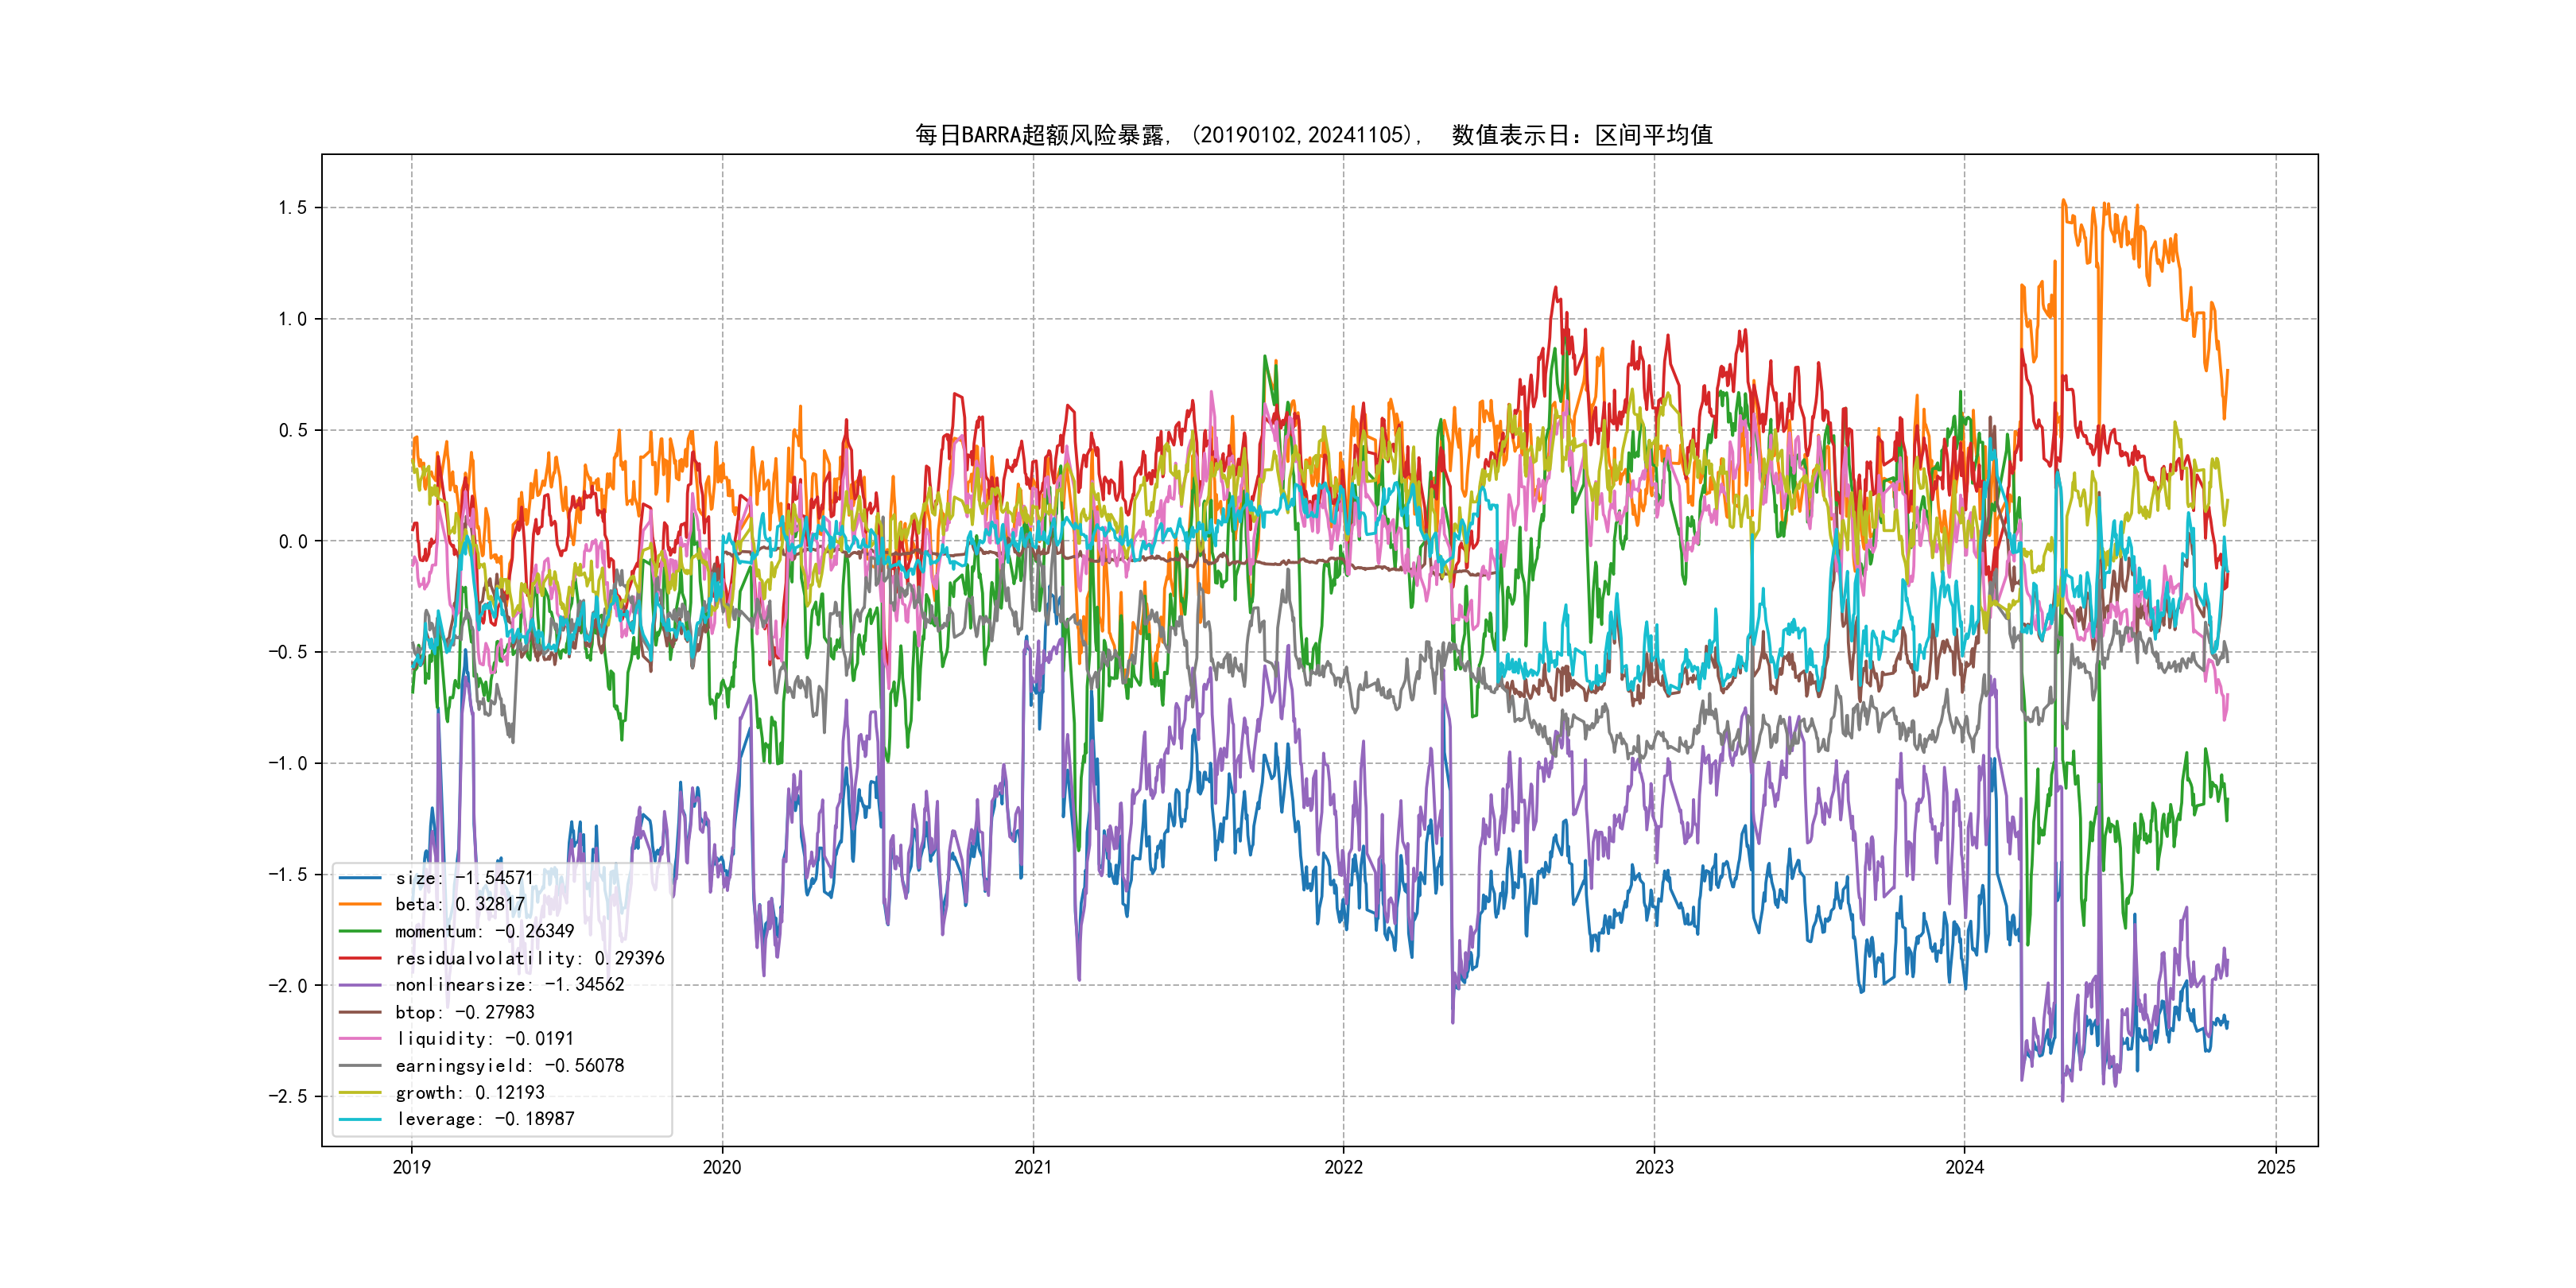Click the 2022 x-axis tick label
Viewport: 2576px width, 1288px height.
[x=1343, y=1167]
